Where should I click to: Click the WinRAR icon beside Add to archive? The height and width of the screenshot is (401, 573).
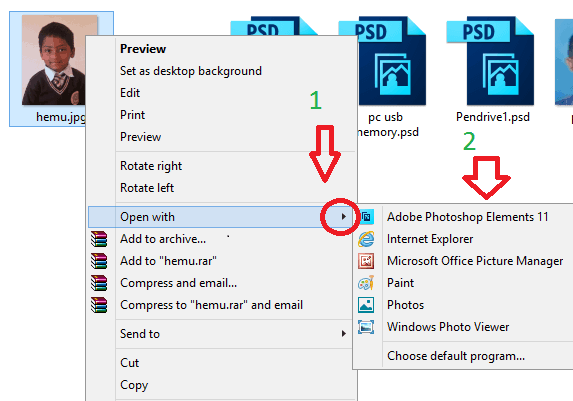[x=99, y=239]
